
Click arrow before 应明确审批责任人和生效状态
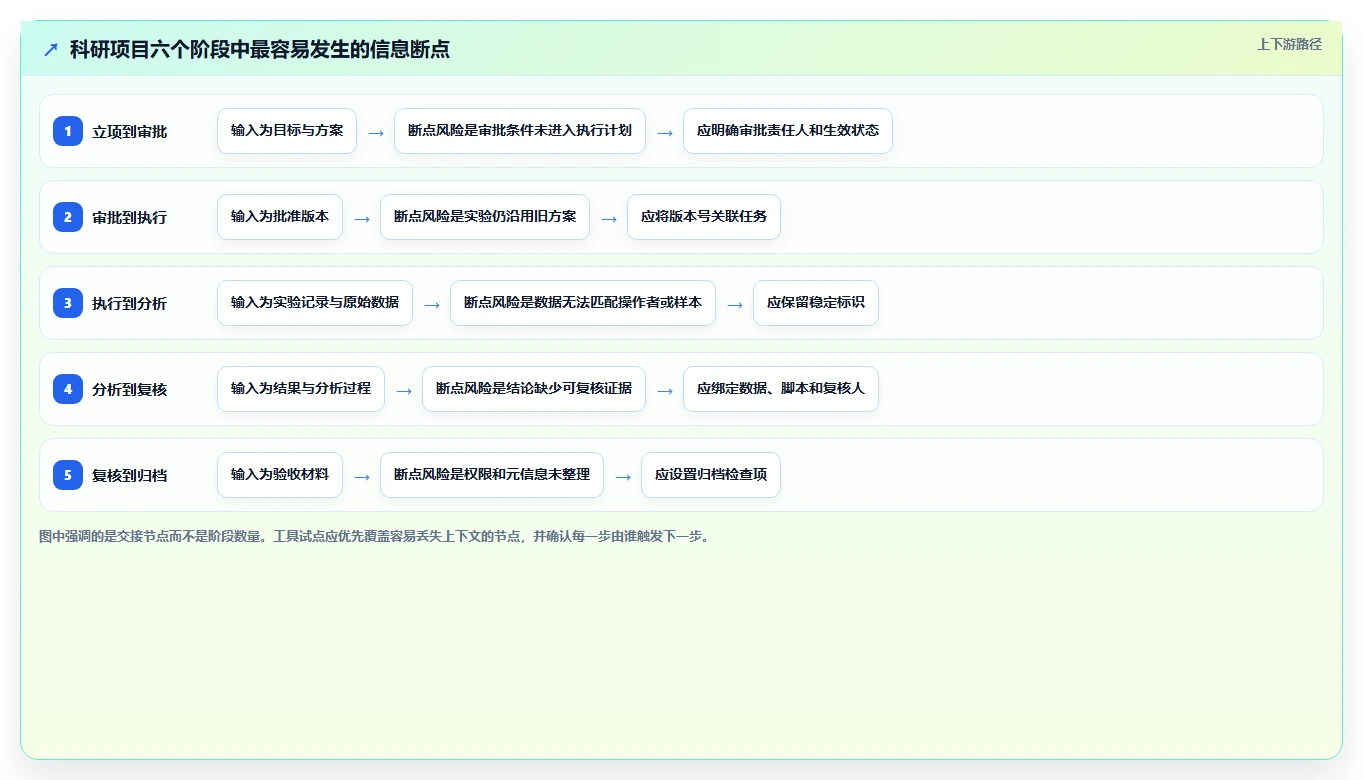coord(665,132)
